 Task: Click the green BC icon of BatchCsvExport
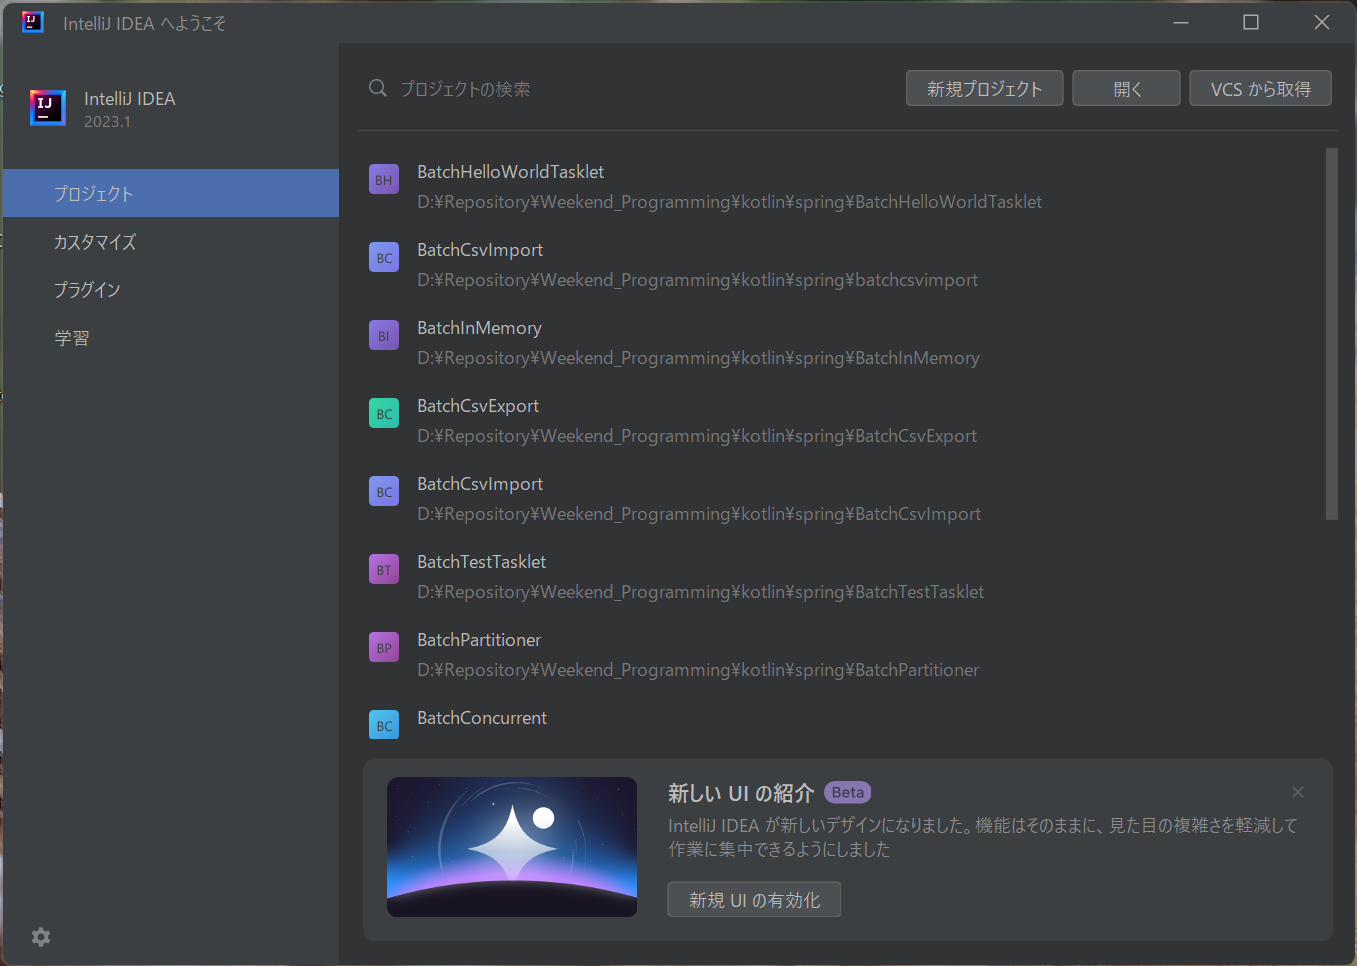coord(384,414)
